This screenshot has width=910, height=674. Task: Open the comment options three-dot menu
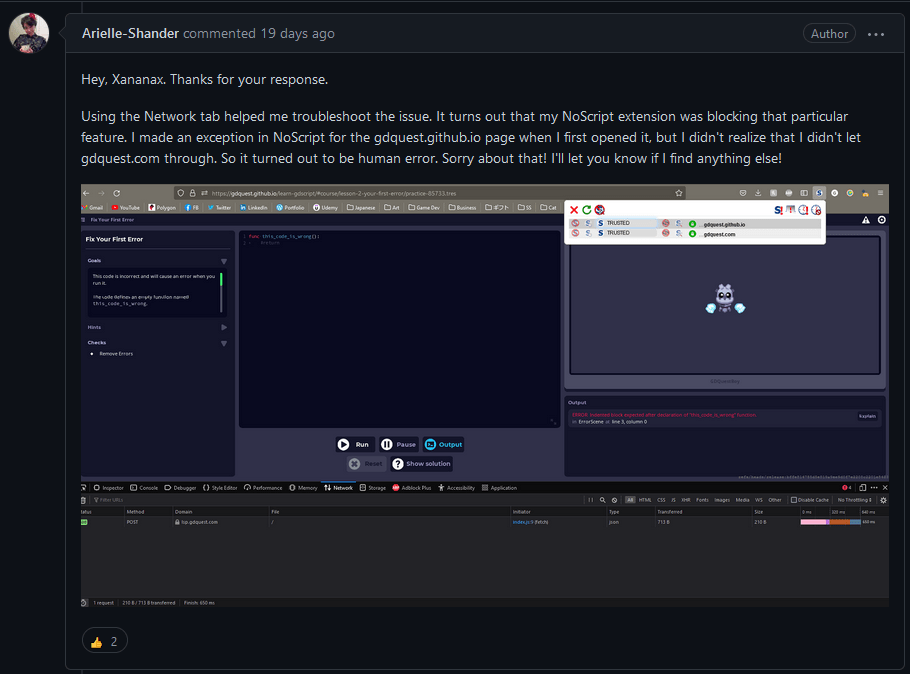[x=876, y=34]
